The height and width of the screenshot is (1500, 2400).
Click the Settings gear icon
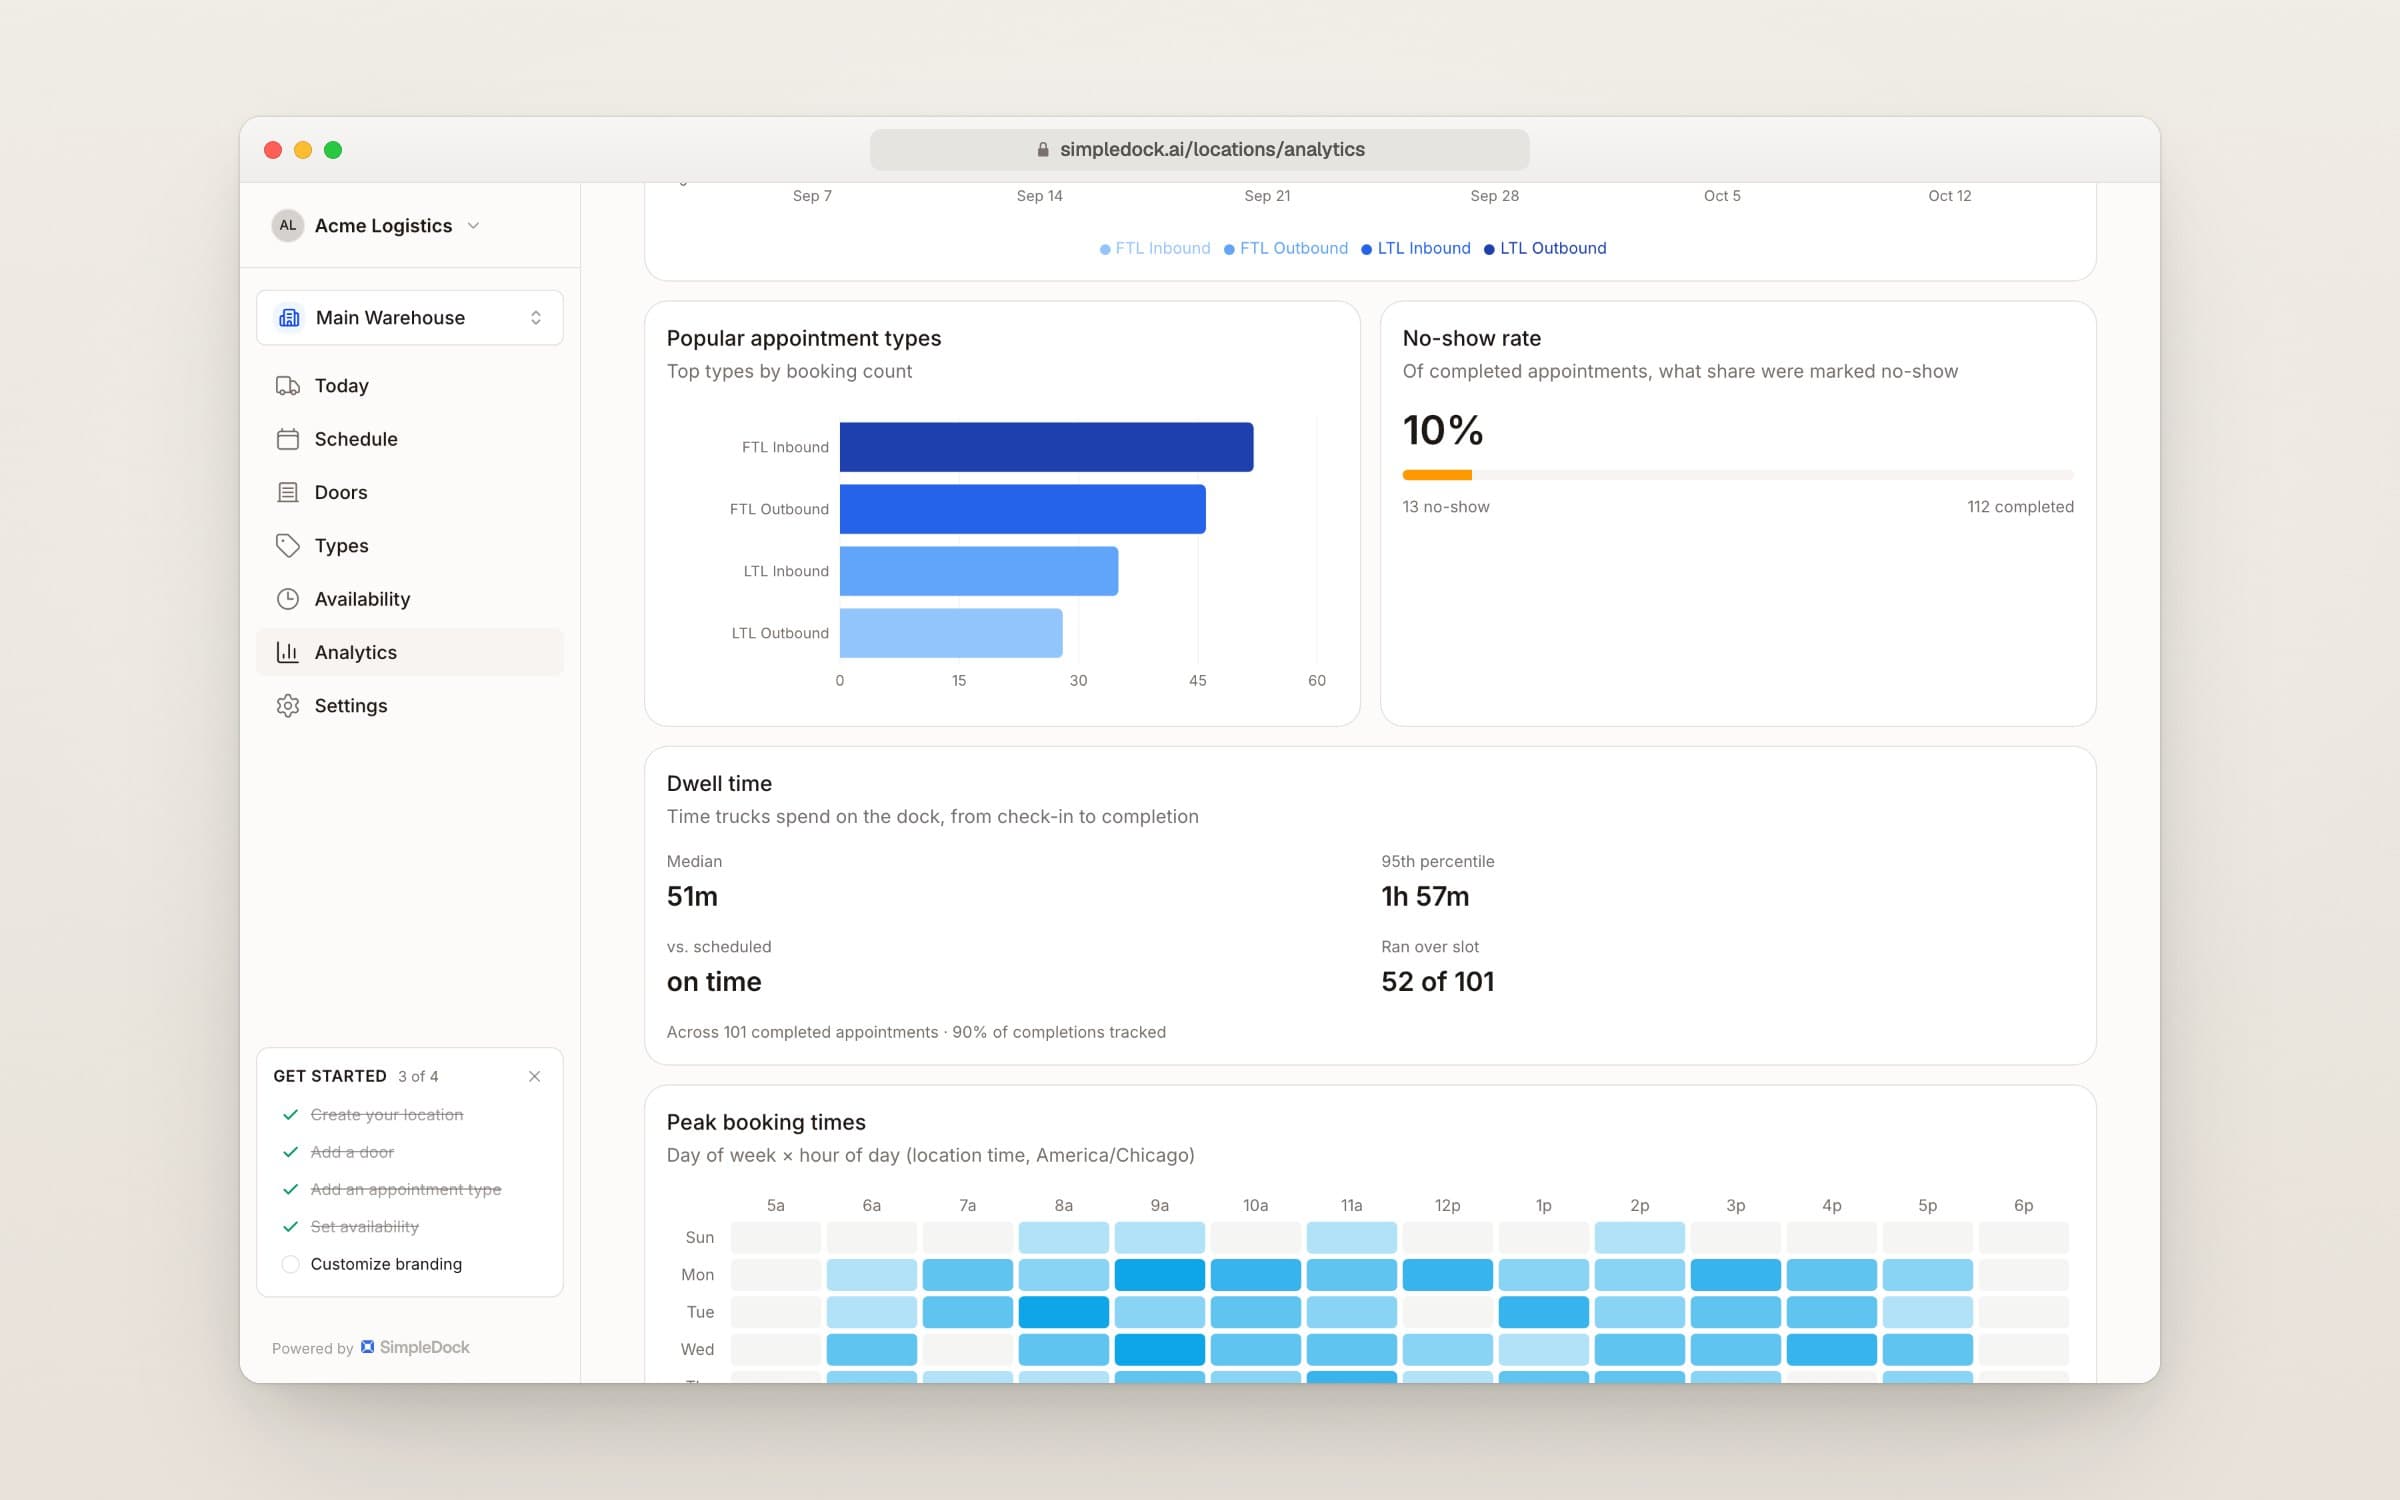288,705
